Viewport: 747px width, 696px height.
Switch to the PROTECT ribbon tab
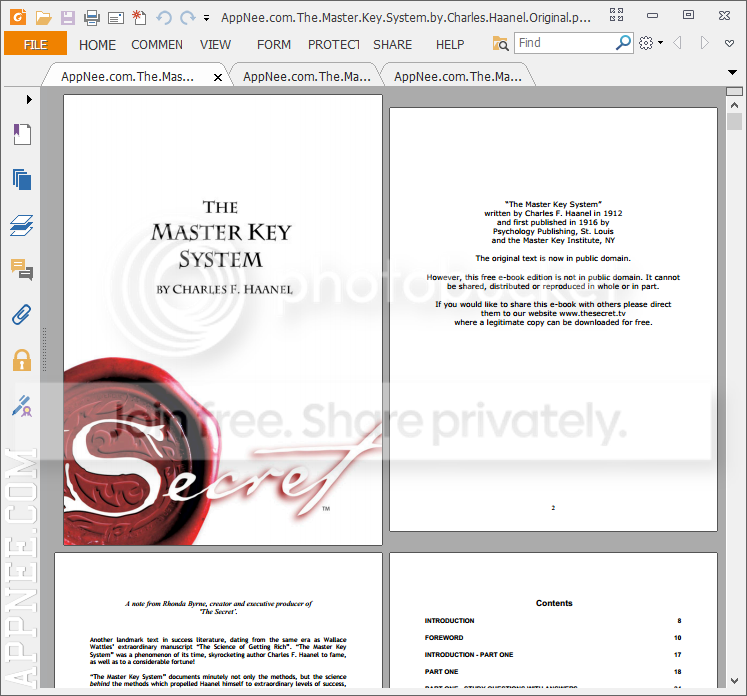coord(333,44)
